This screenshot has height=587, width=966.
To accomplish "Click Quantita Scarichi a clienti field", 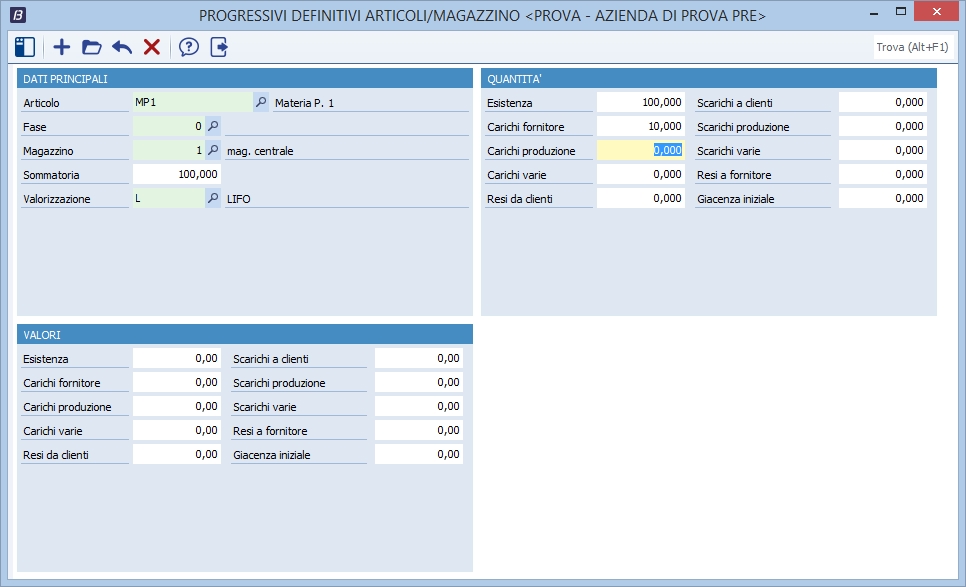I will [x=883, y=102].
